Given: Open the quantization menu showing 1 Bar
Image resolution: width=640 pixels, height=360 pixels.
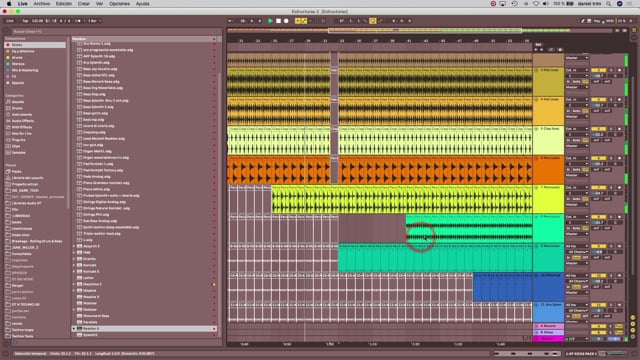Looking at the screenshot, I should click(x=94, y=21).
